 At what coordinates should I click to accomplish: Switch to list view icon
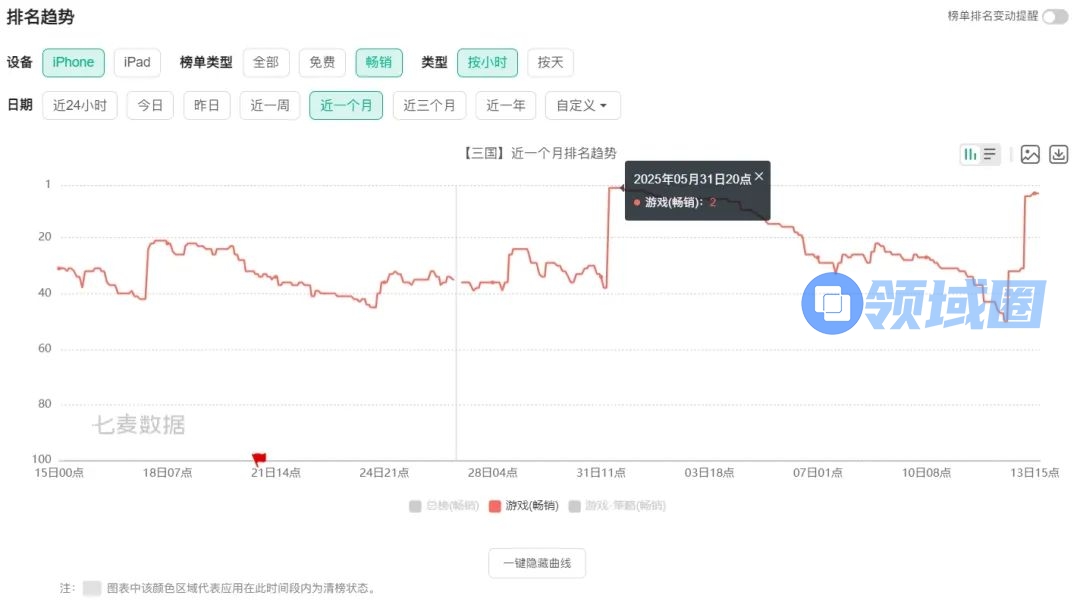(990, 154)
